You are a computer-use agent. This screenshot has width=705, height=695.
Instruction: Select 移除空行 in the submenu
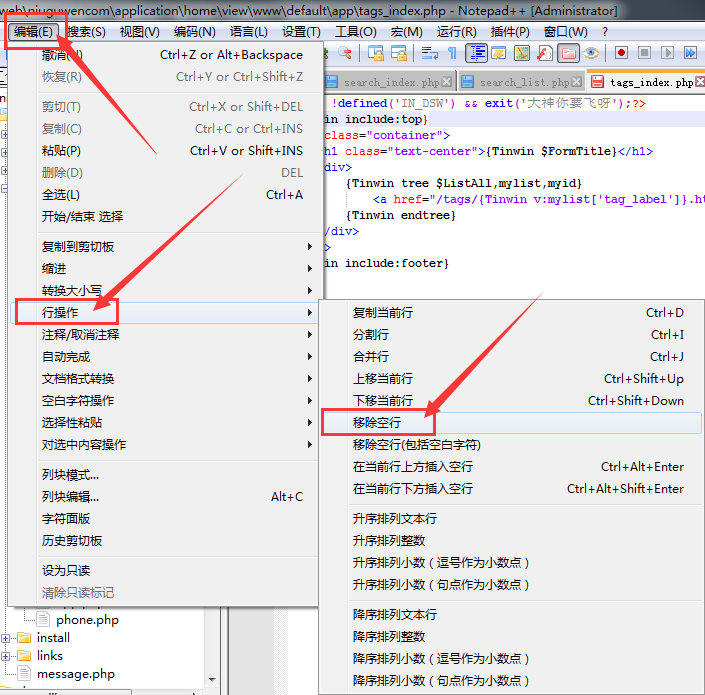tap(512, 423)
